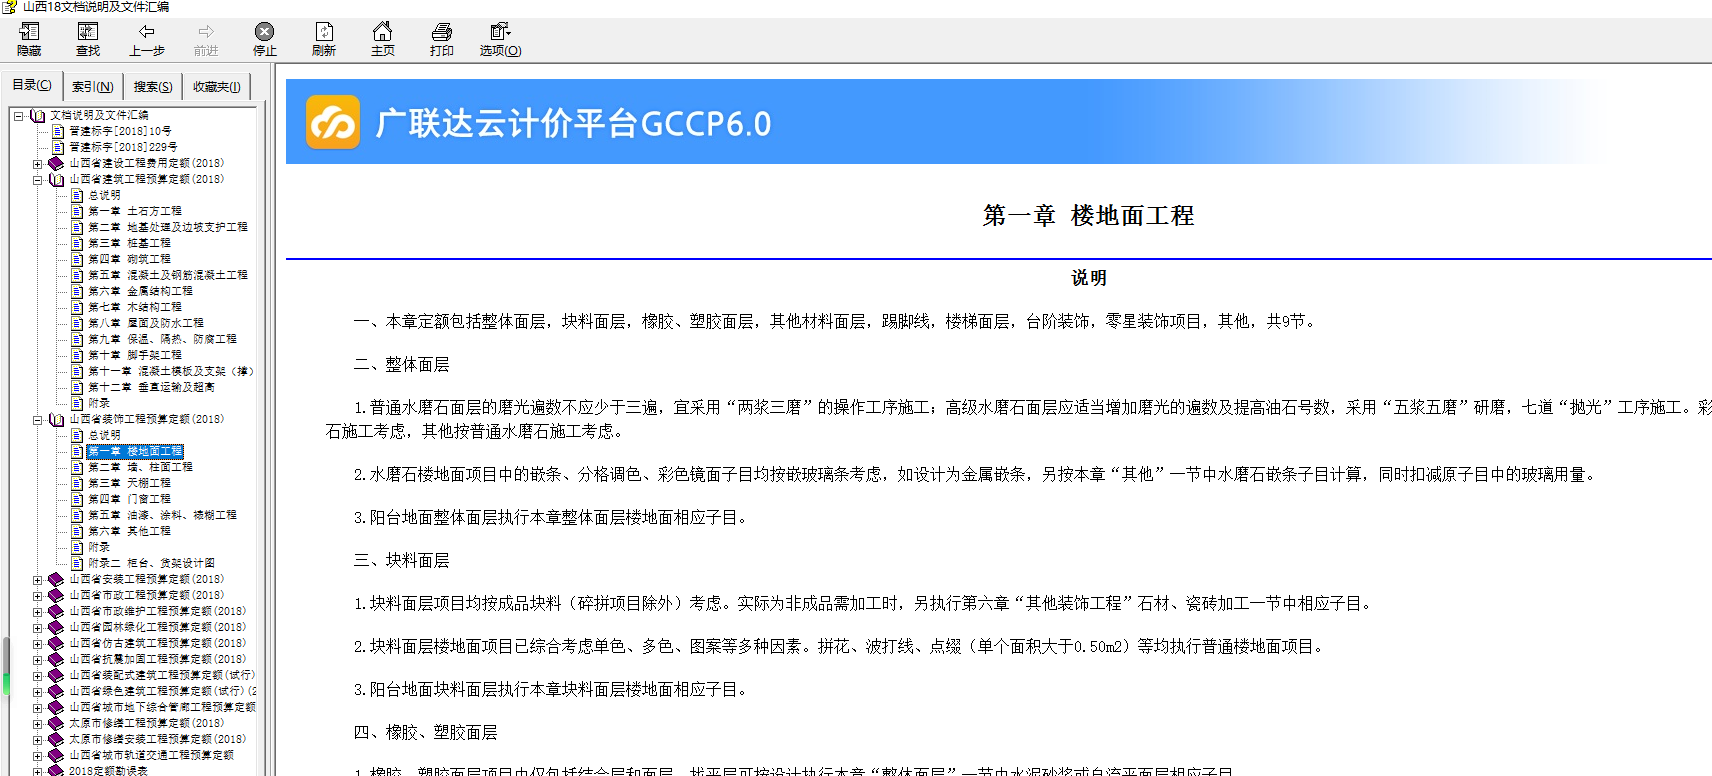Collapse the root 文档说明及文件汇编 node

pyautogui.click(x=18, y=115)
